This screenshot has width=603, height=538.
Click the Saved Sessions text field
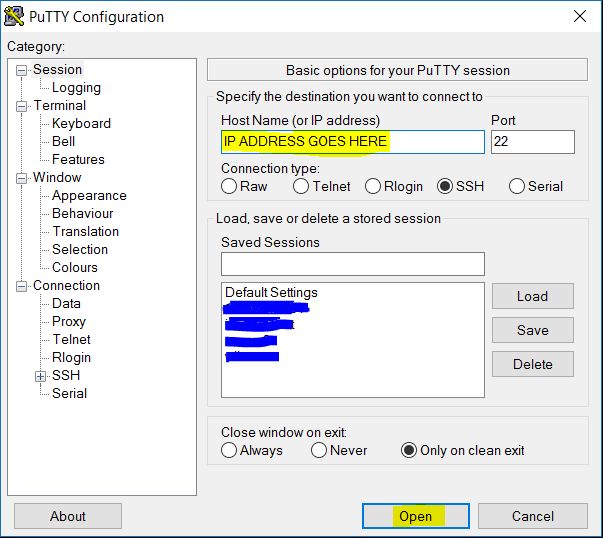click(x=353, y=264)
